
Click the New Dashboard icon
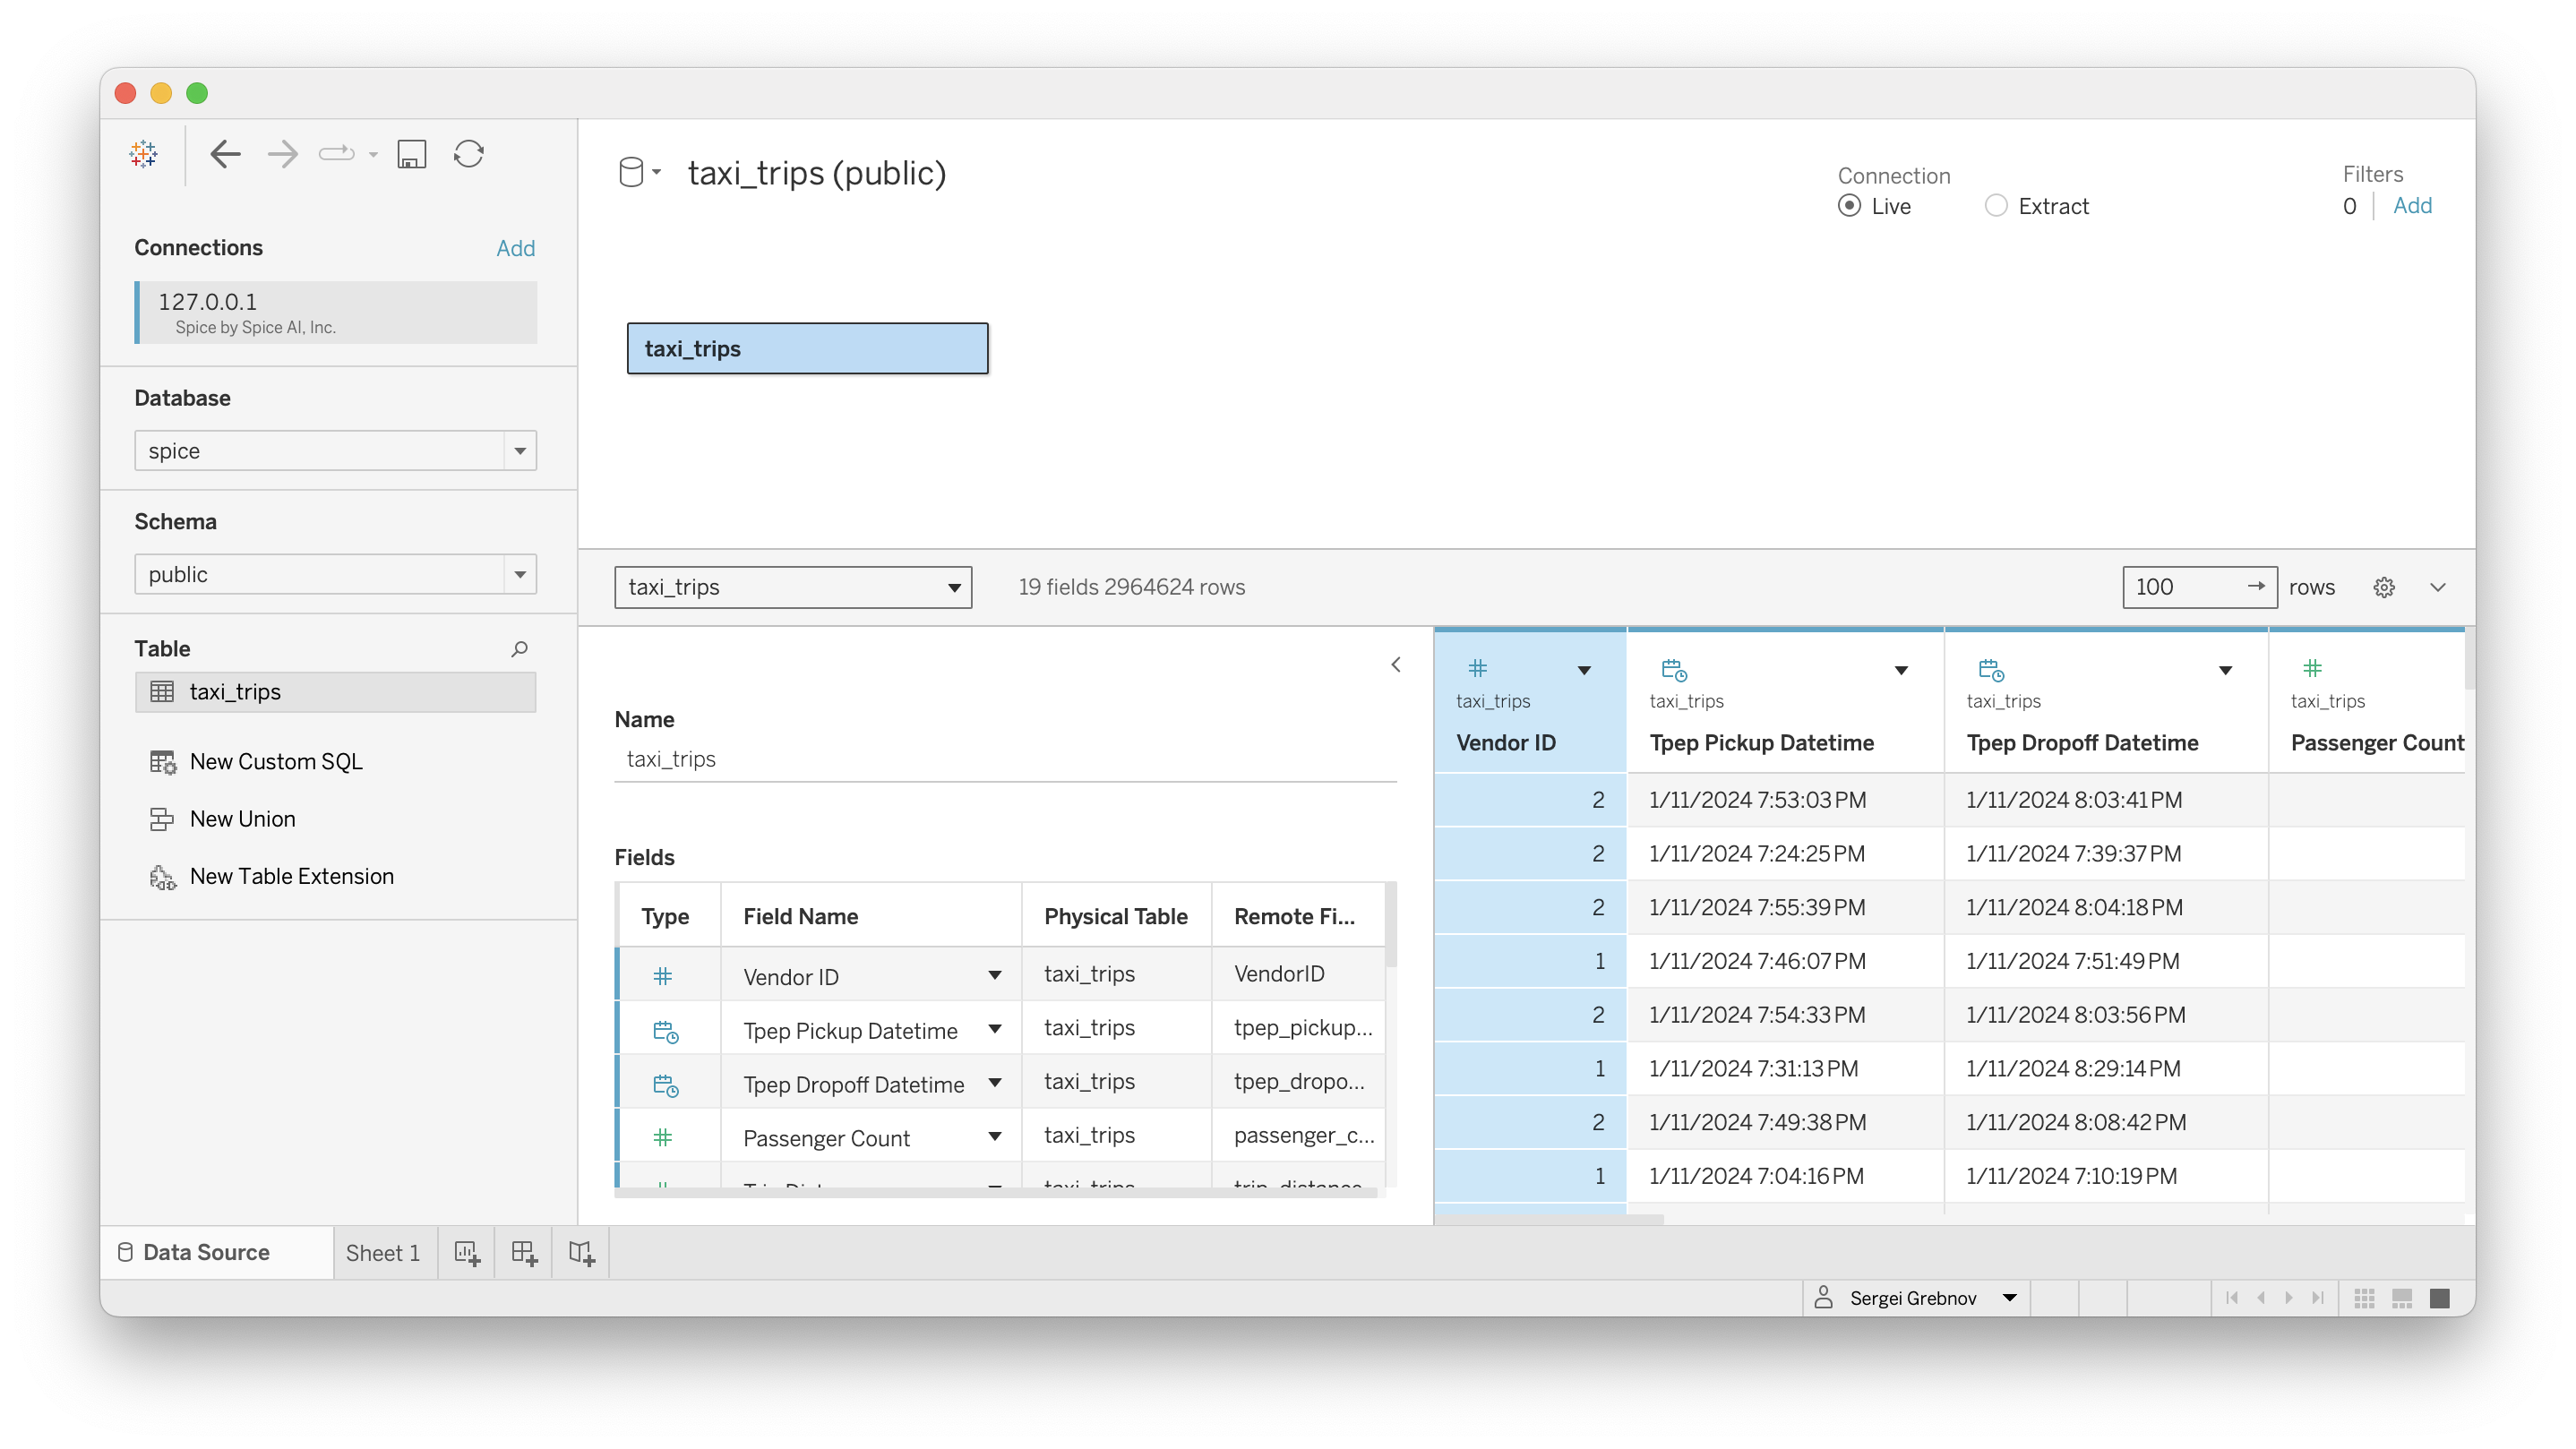[523, 1252]
